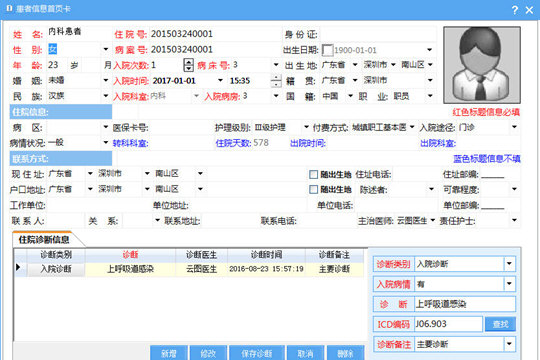The image size is (540, 360).
Task: Open the 性别 dropdown
Action: 106,49
